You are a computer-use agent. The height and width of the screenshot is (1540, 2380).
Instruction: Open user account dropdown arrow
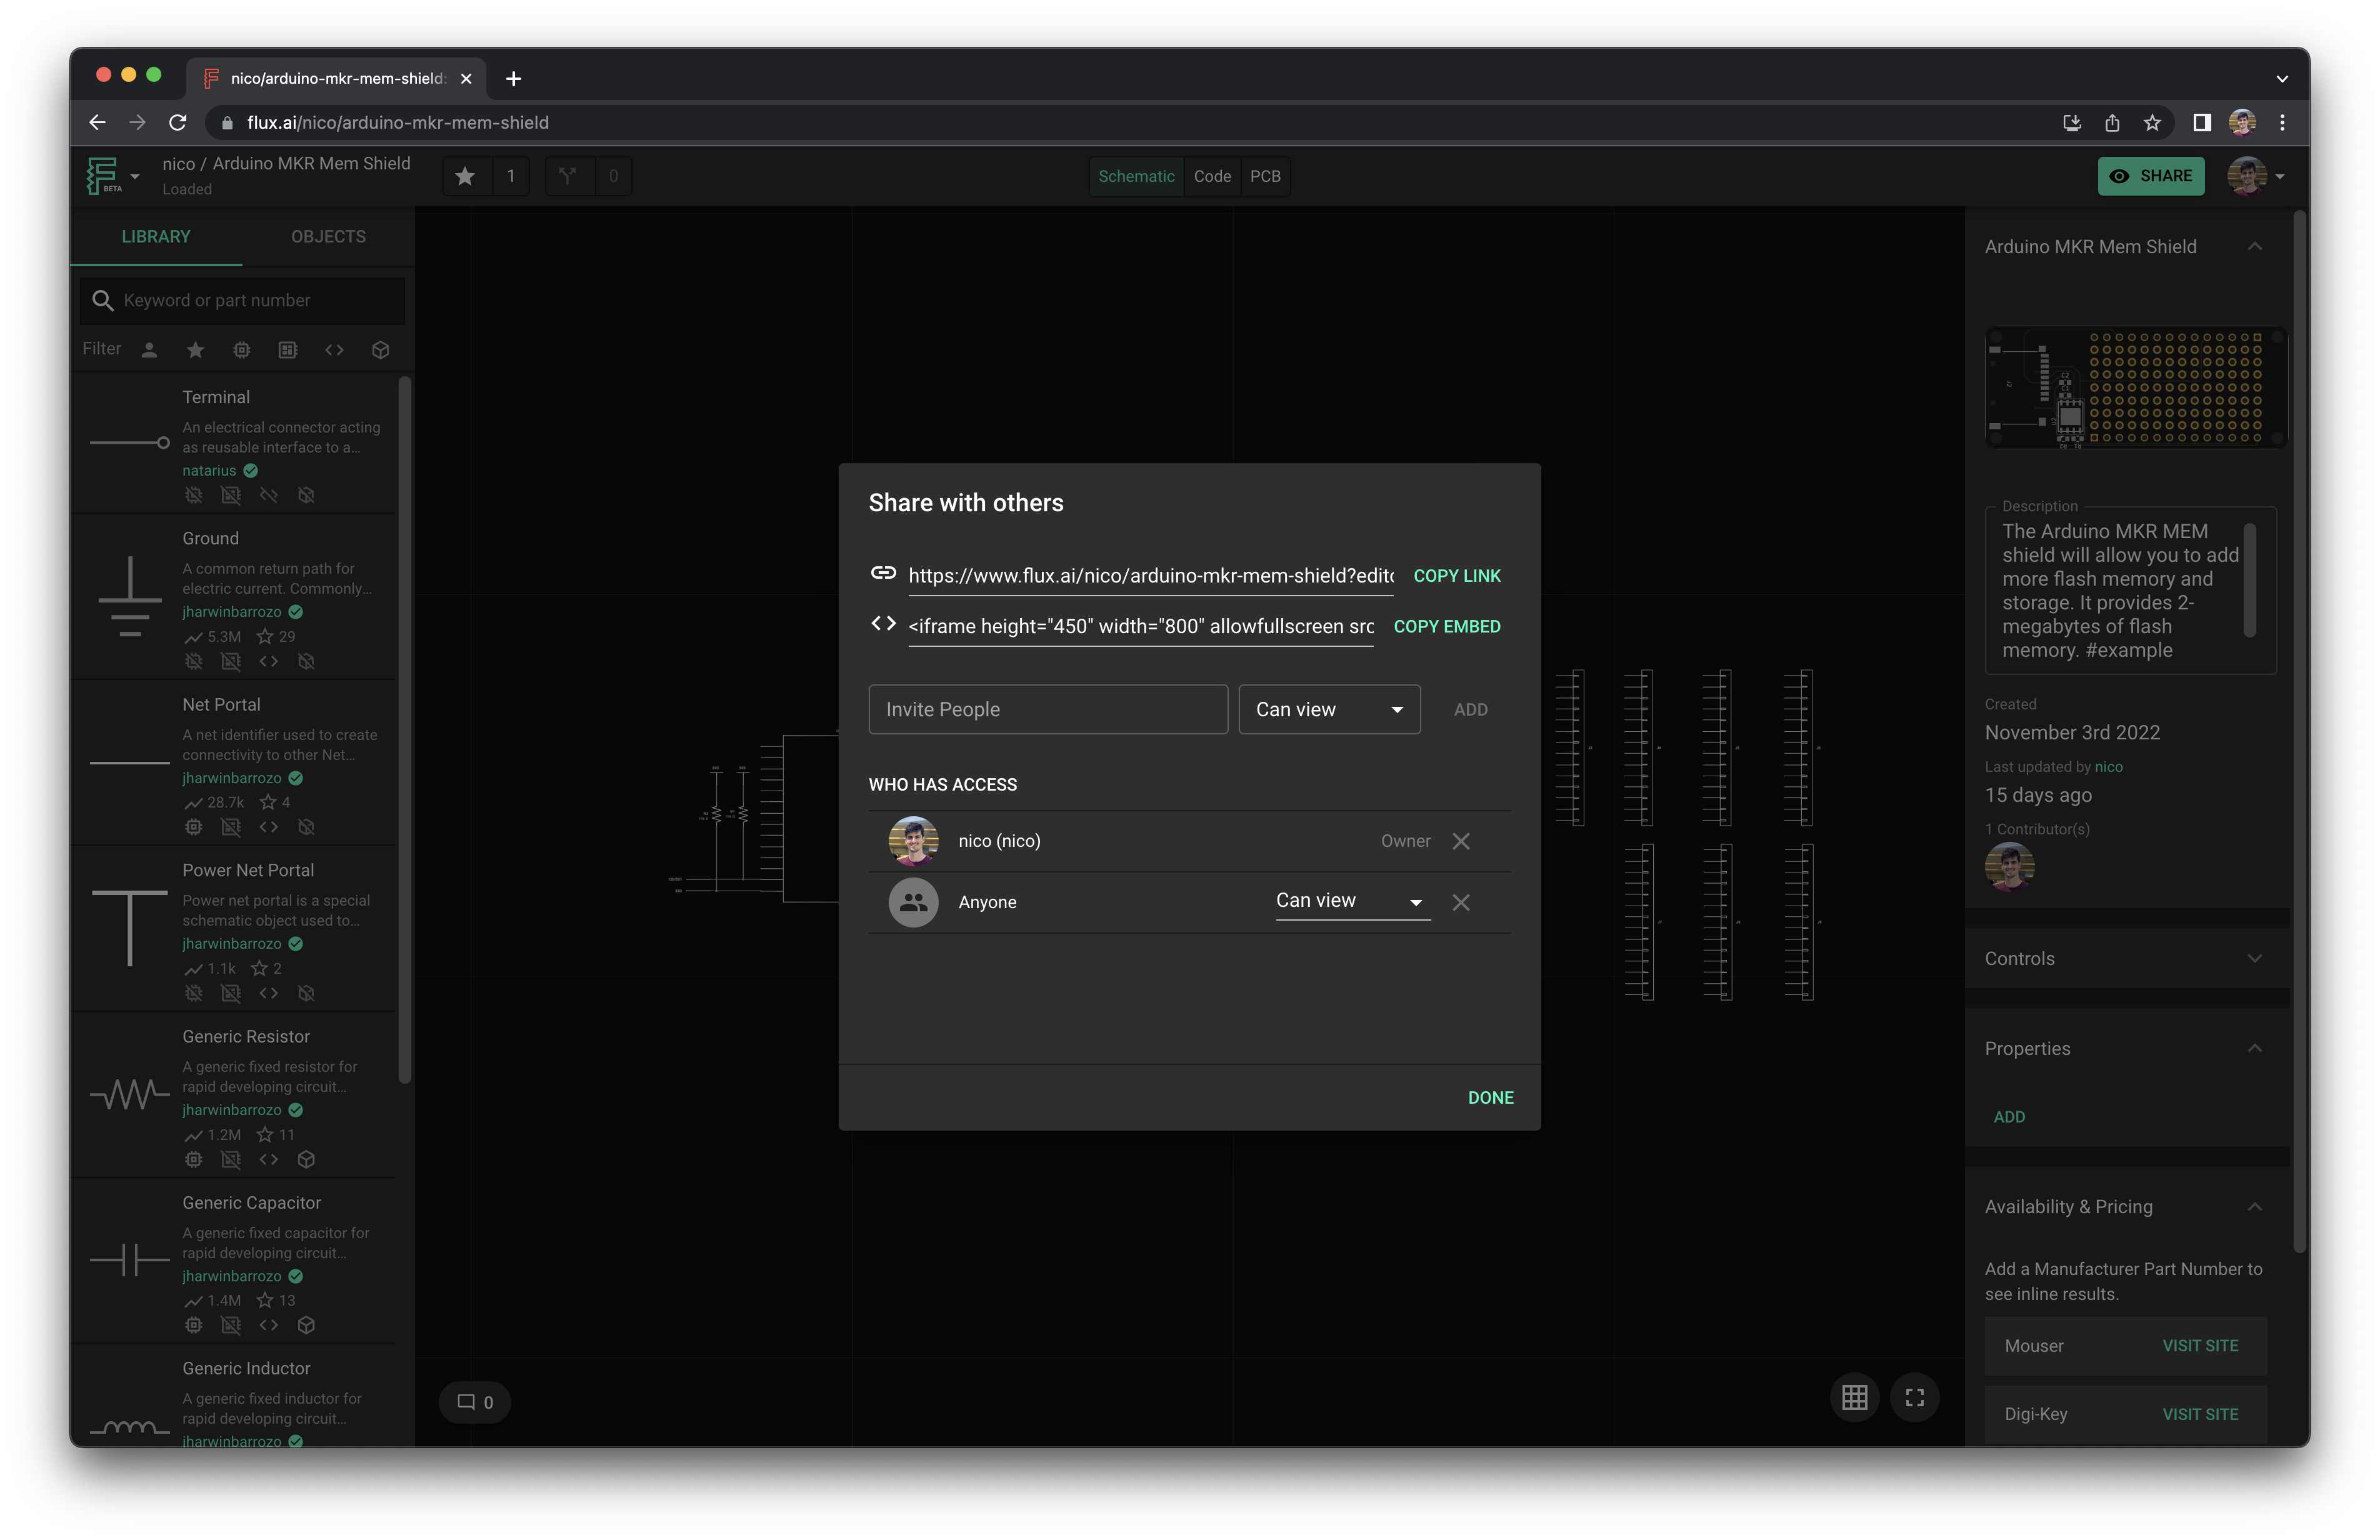tap(2280, 176)
